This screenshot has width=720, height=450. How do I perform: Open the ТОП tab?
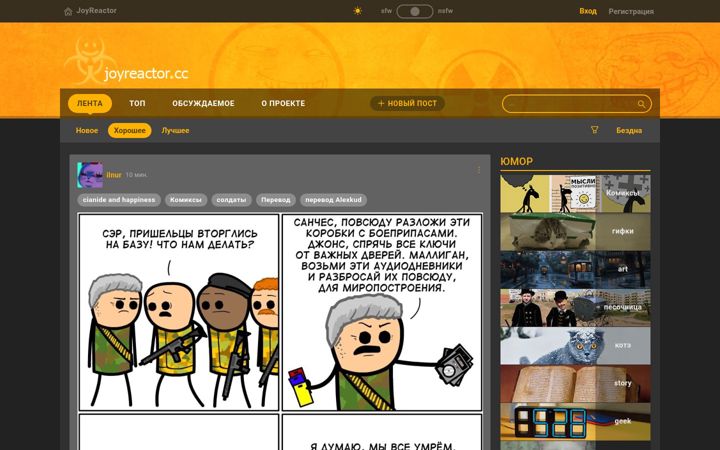coord(137,103)
